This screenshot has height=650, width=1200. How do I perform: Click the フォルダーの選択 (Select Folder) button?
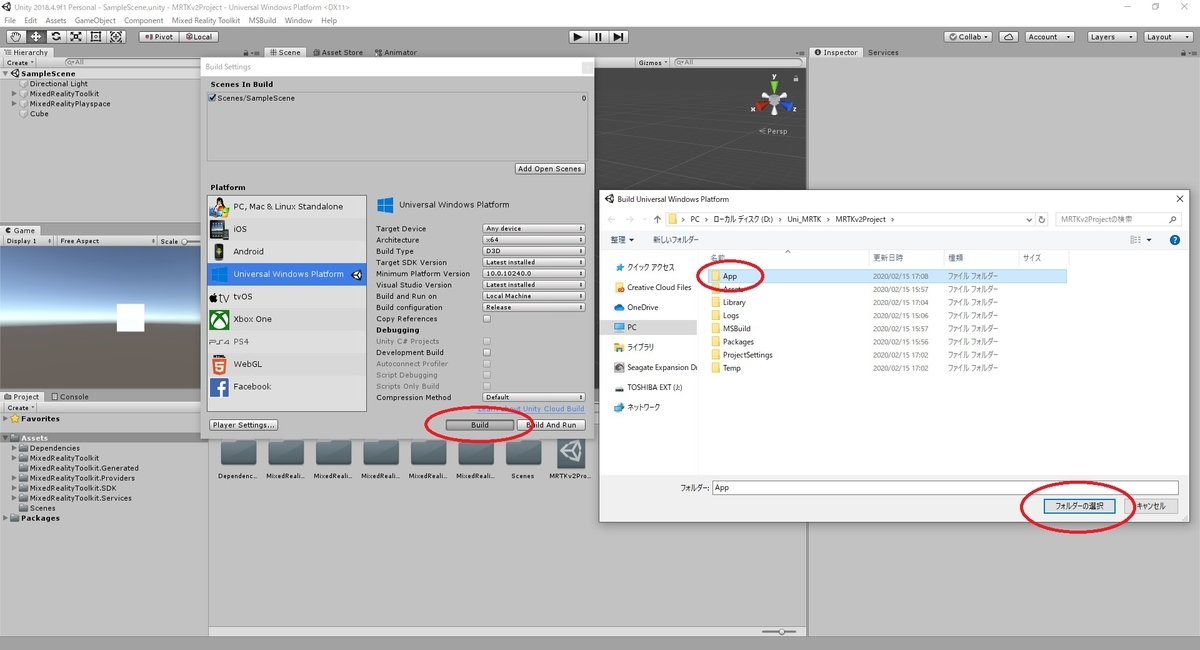(x=1079, y=506)
